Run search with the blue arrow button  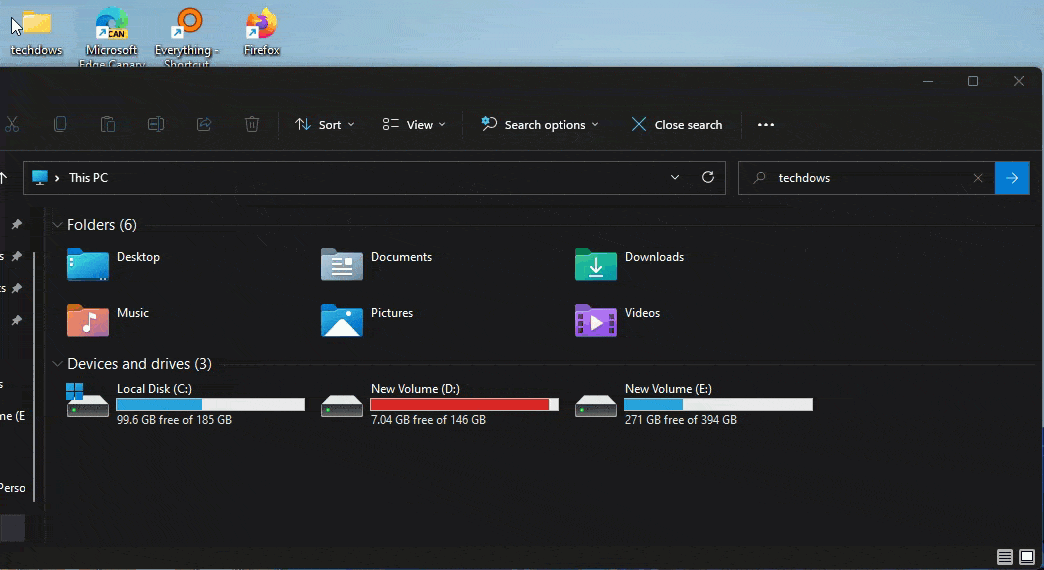click(x=1012, y=178)
